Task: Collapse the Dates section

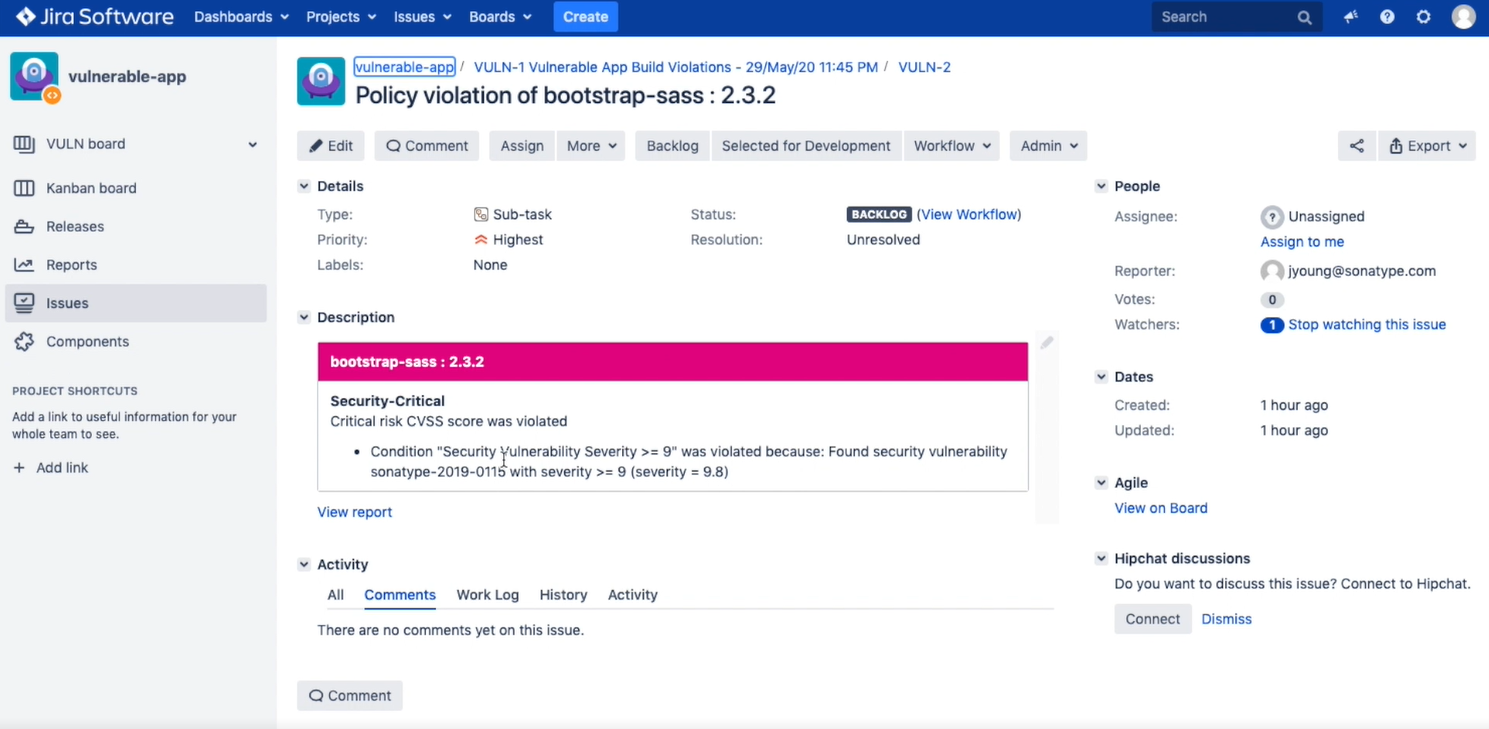Action: pyautogui.click(x=1101, y=377)
